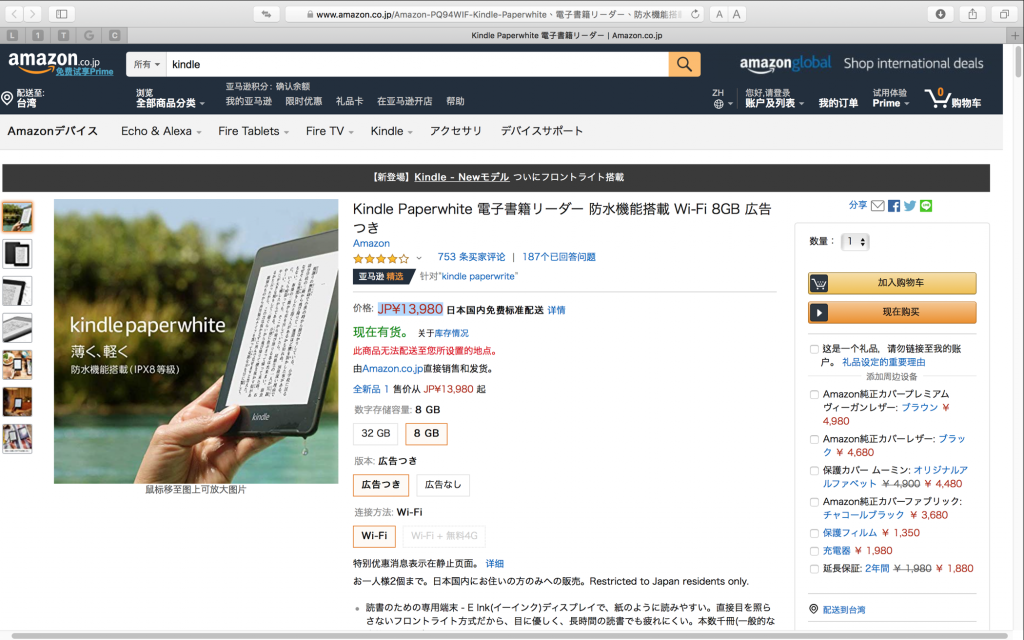The image size is (1024, 640).
Task: Expand the 账户及列表 dropdown
Action: (775, 103)
